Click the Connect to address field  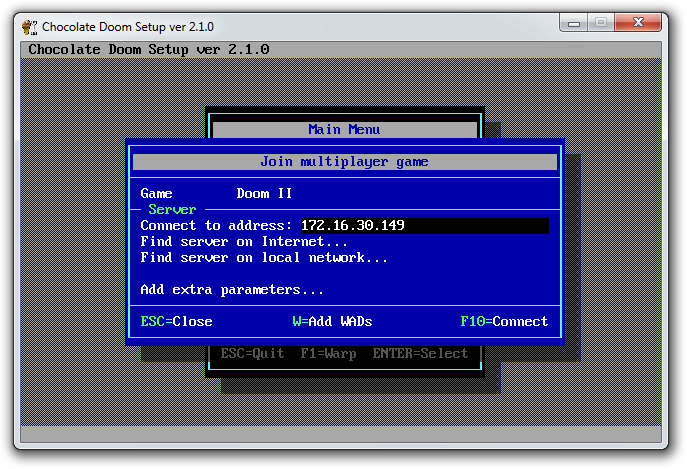pyautogui.click(x=424, y=226)
